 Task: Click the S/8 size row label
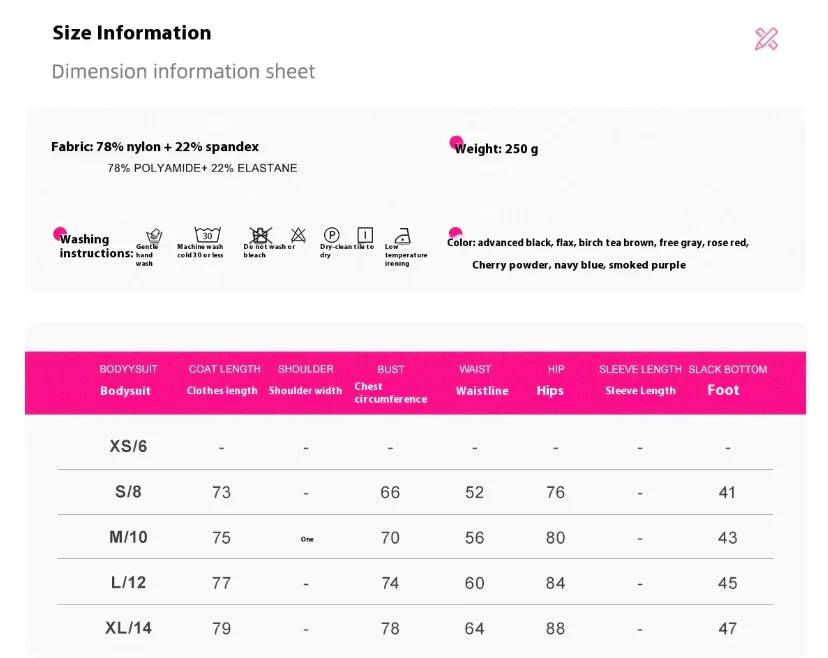[x=128, y=491]
